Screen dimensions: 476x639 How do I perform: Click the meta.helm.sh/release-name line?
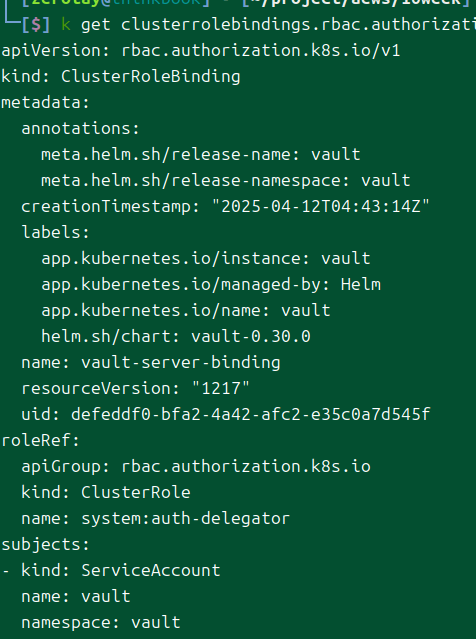click(x=201, y=155)
